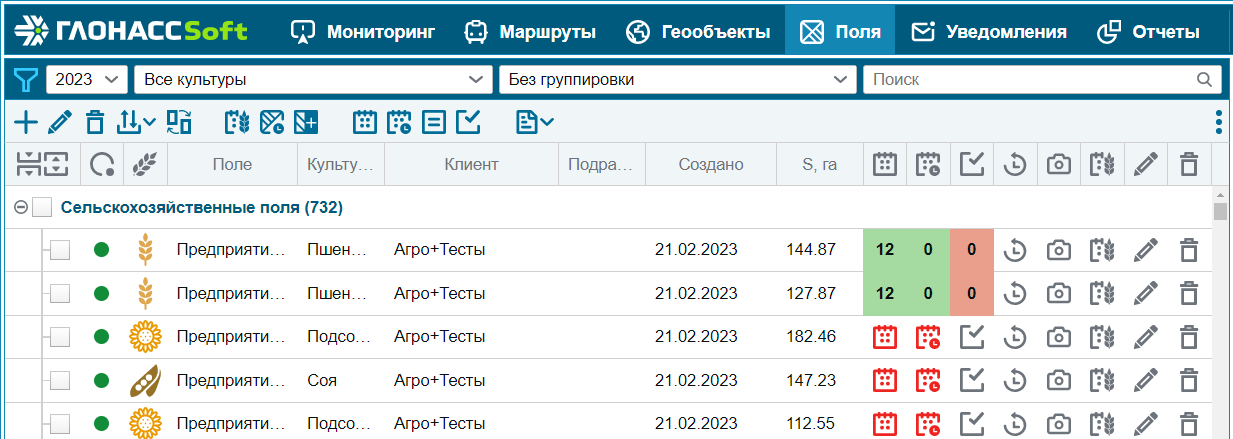Switch to the Мониторинг tab
The width and height of the screenshot is (1233, 439).
coord(363,31)
